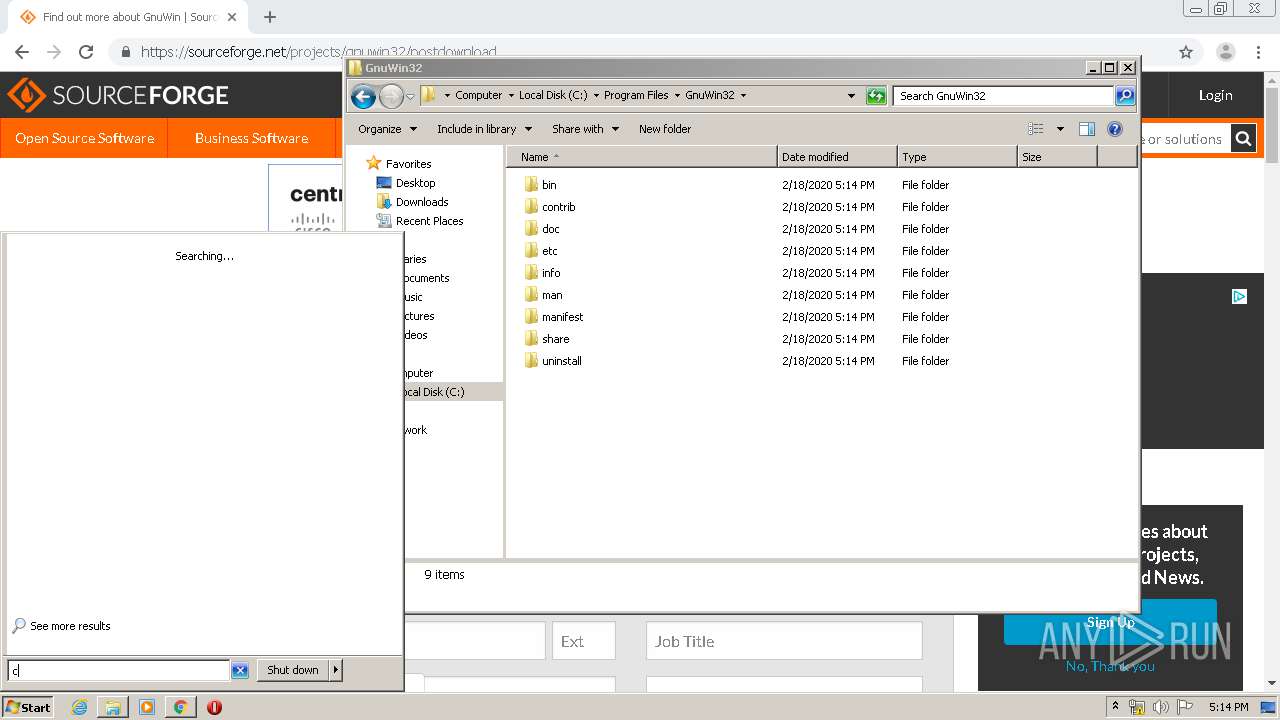Show hidden system tray icons
The height and width of the screenshot is (720, 1280).
(x=1115, y=707)
